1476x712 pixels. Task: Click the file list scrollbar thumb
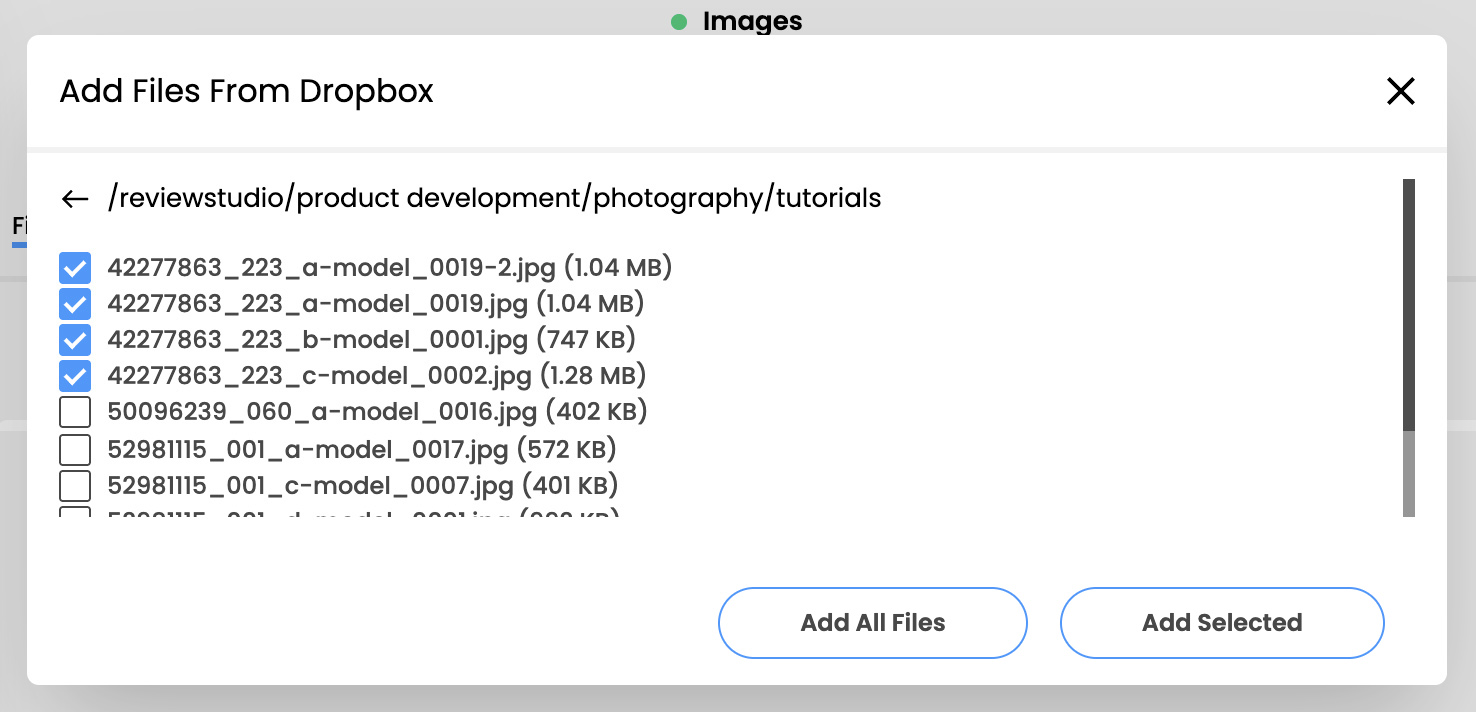click(1408, 305)
